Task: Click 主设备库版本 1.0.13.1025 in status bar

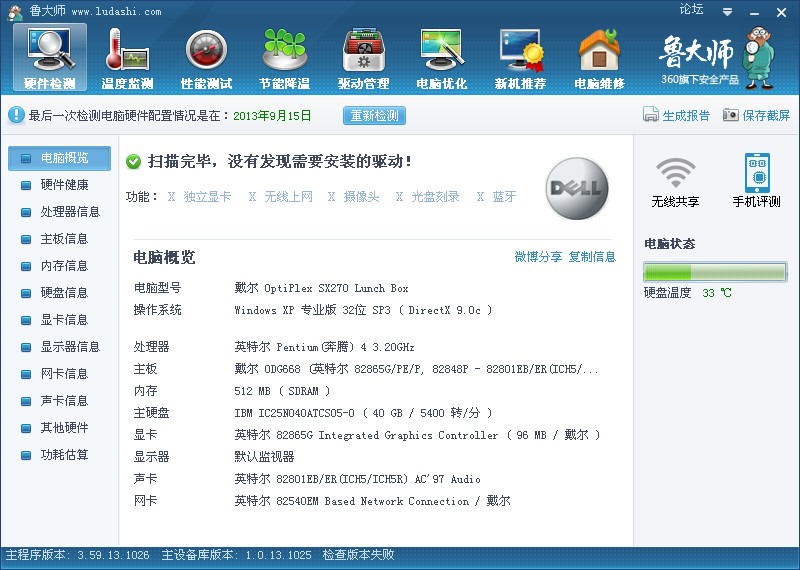Action: click(236, 555)
